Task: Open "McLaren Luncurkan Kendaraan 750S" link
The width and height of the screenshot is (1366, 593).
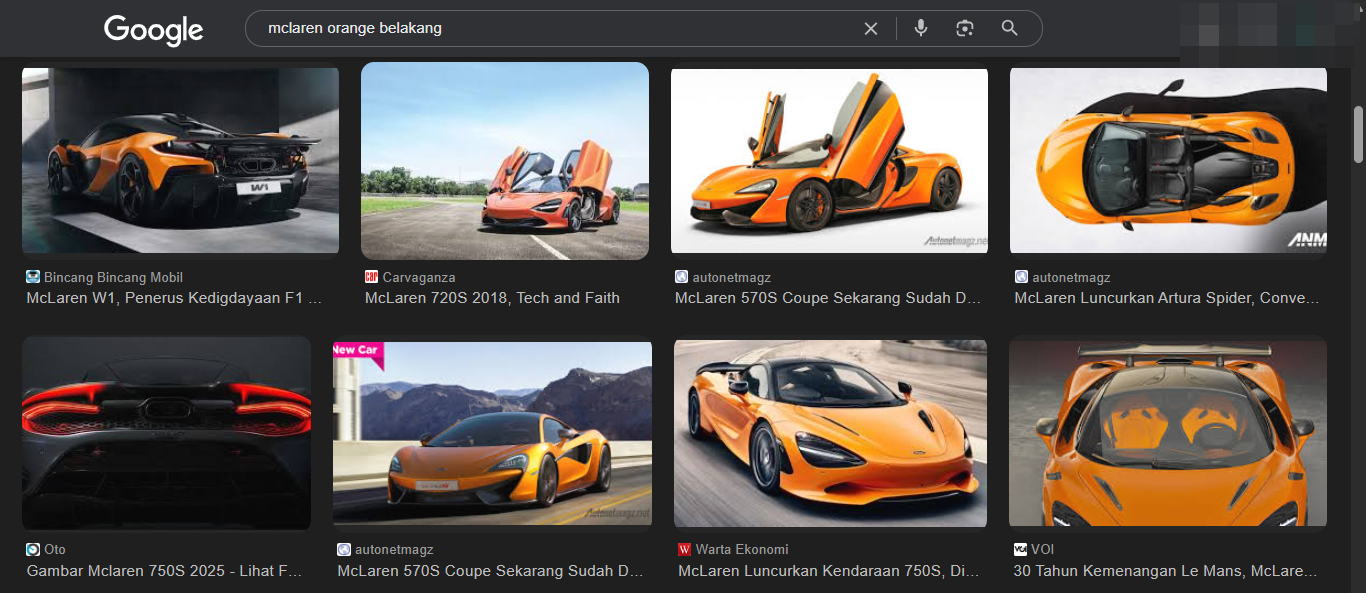Action: tap(828, 571)
